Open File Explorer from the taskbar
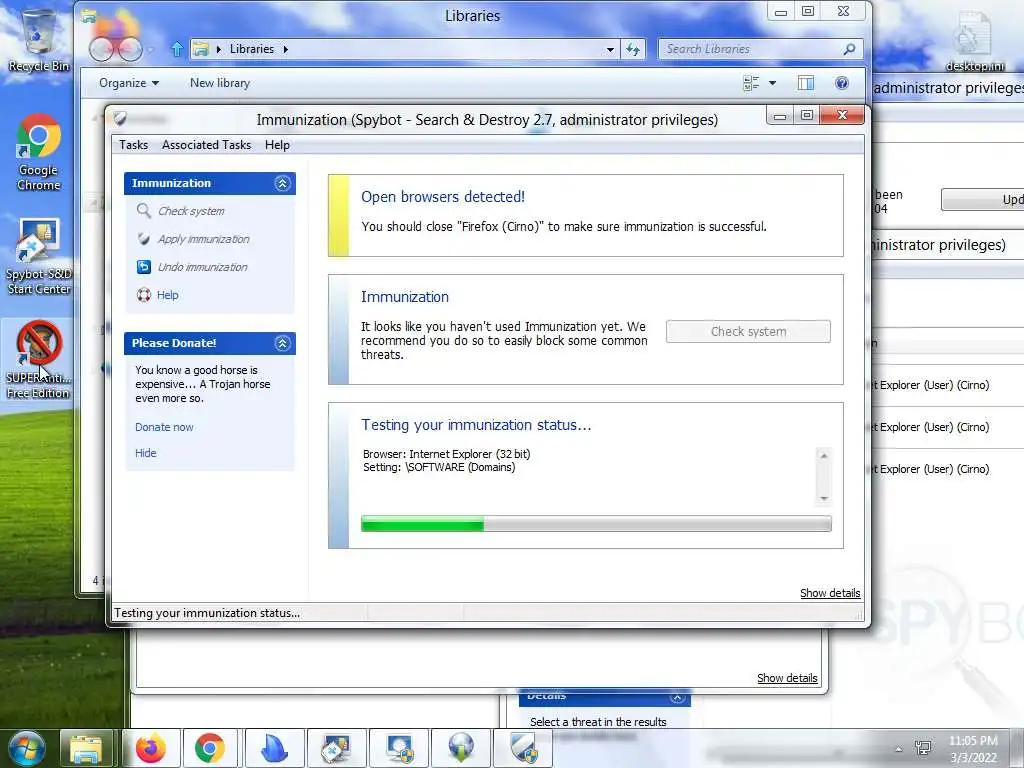Image resolution: width=1024 pixels, height=768 pixels. pos(86,748)
